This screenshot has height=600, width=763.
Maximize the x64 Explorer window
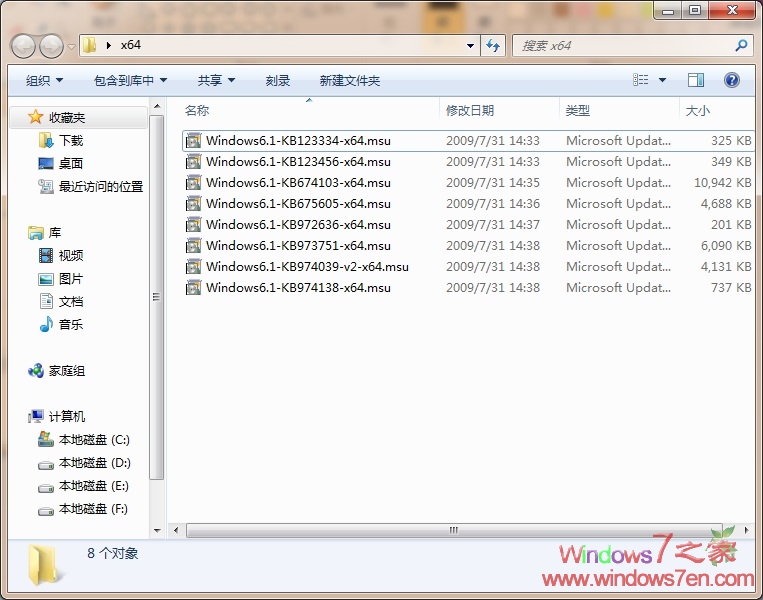(x=695, y=10)
